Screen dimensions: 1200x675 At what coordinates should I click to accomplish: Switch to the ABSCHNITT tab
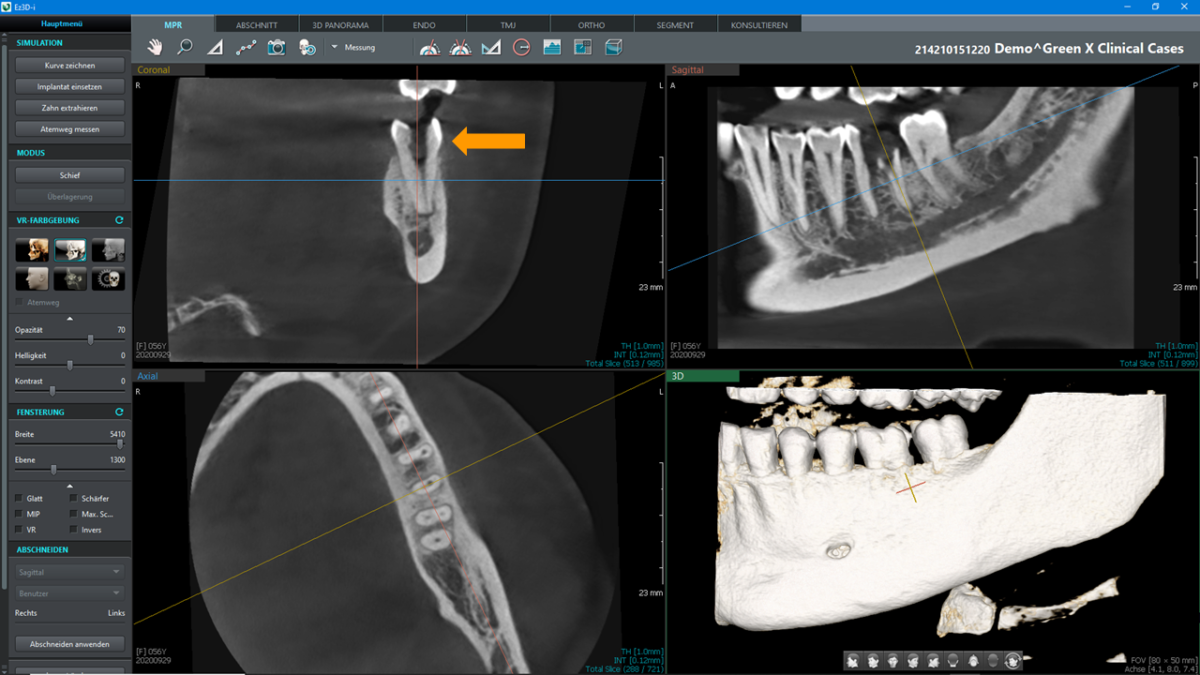click(x=257, y=25)
